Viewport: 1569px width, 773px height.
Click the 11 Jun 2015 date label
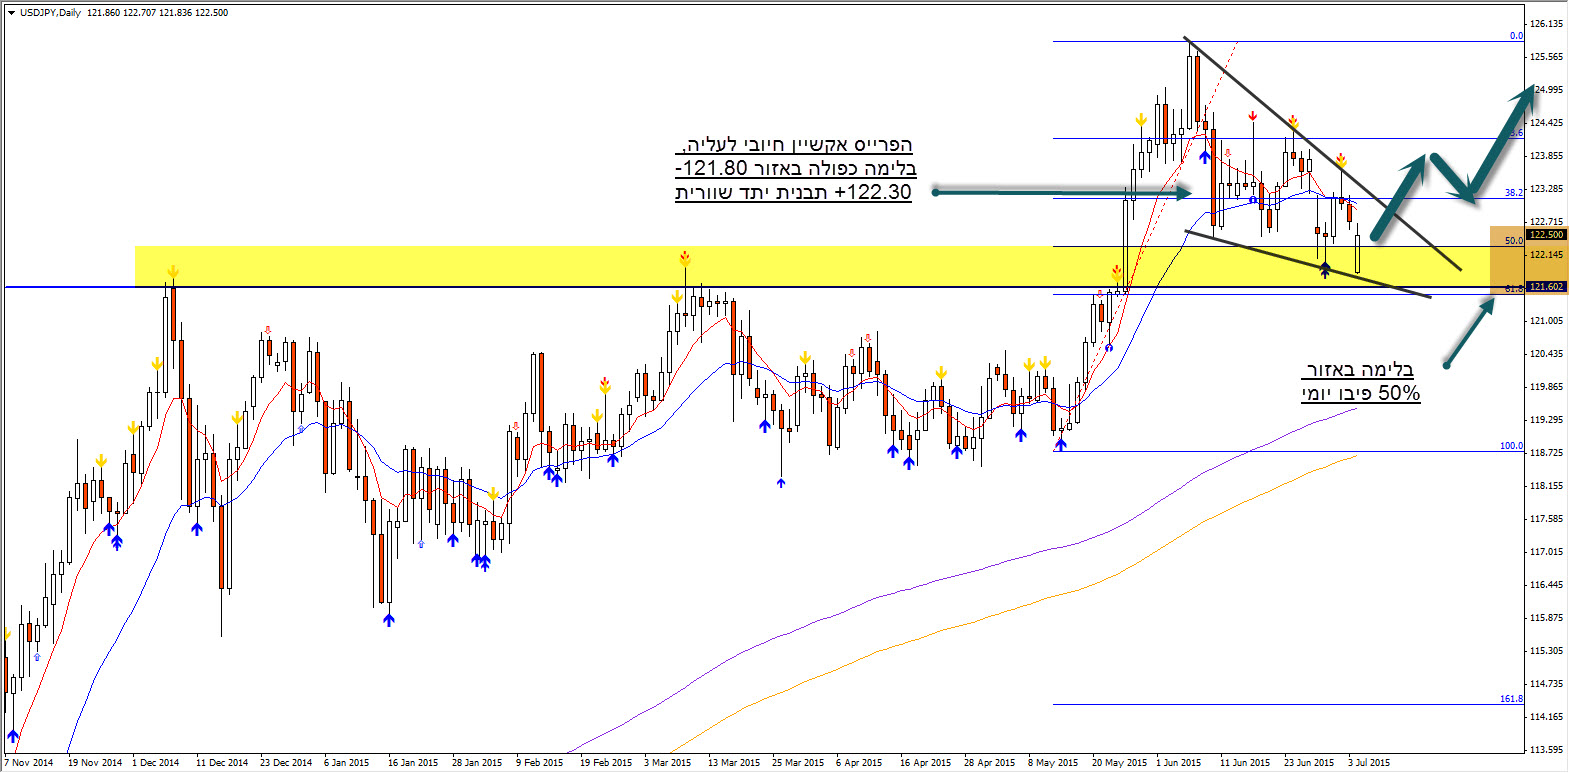point(1245,763)
